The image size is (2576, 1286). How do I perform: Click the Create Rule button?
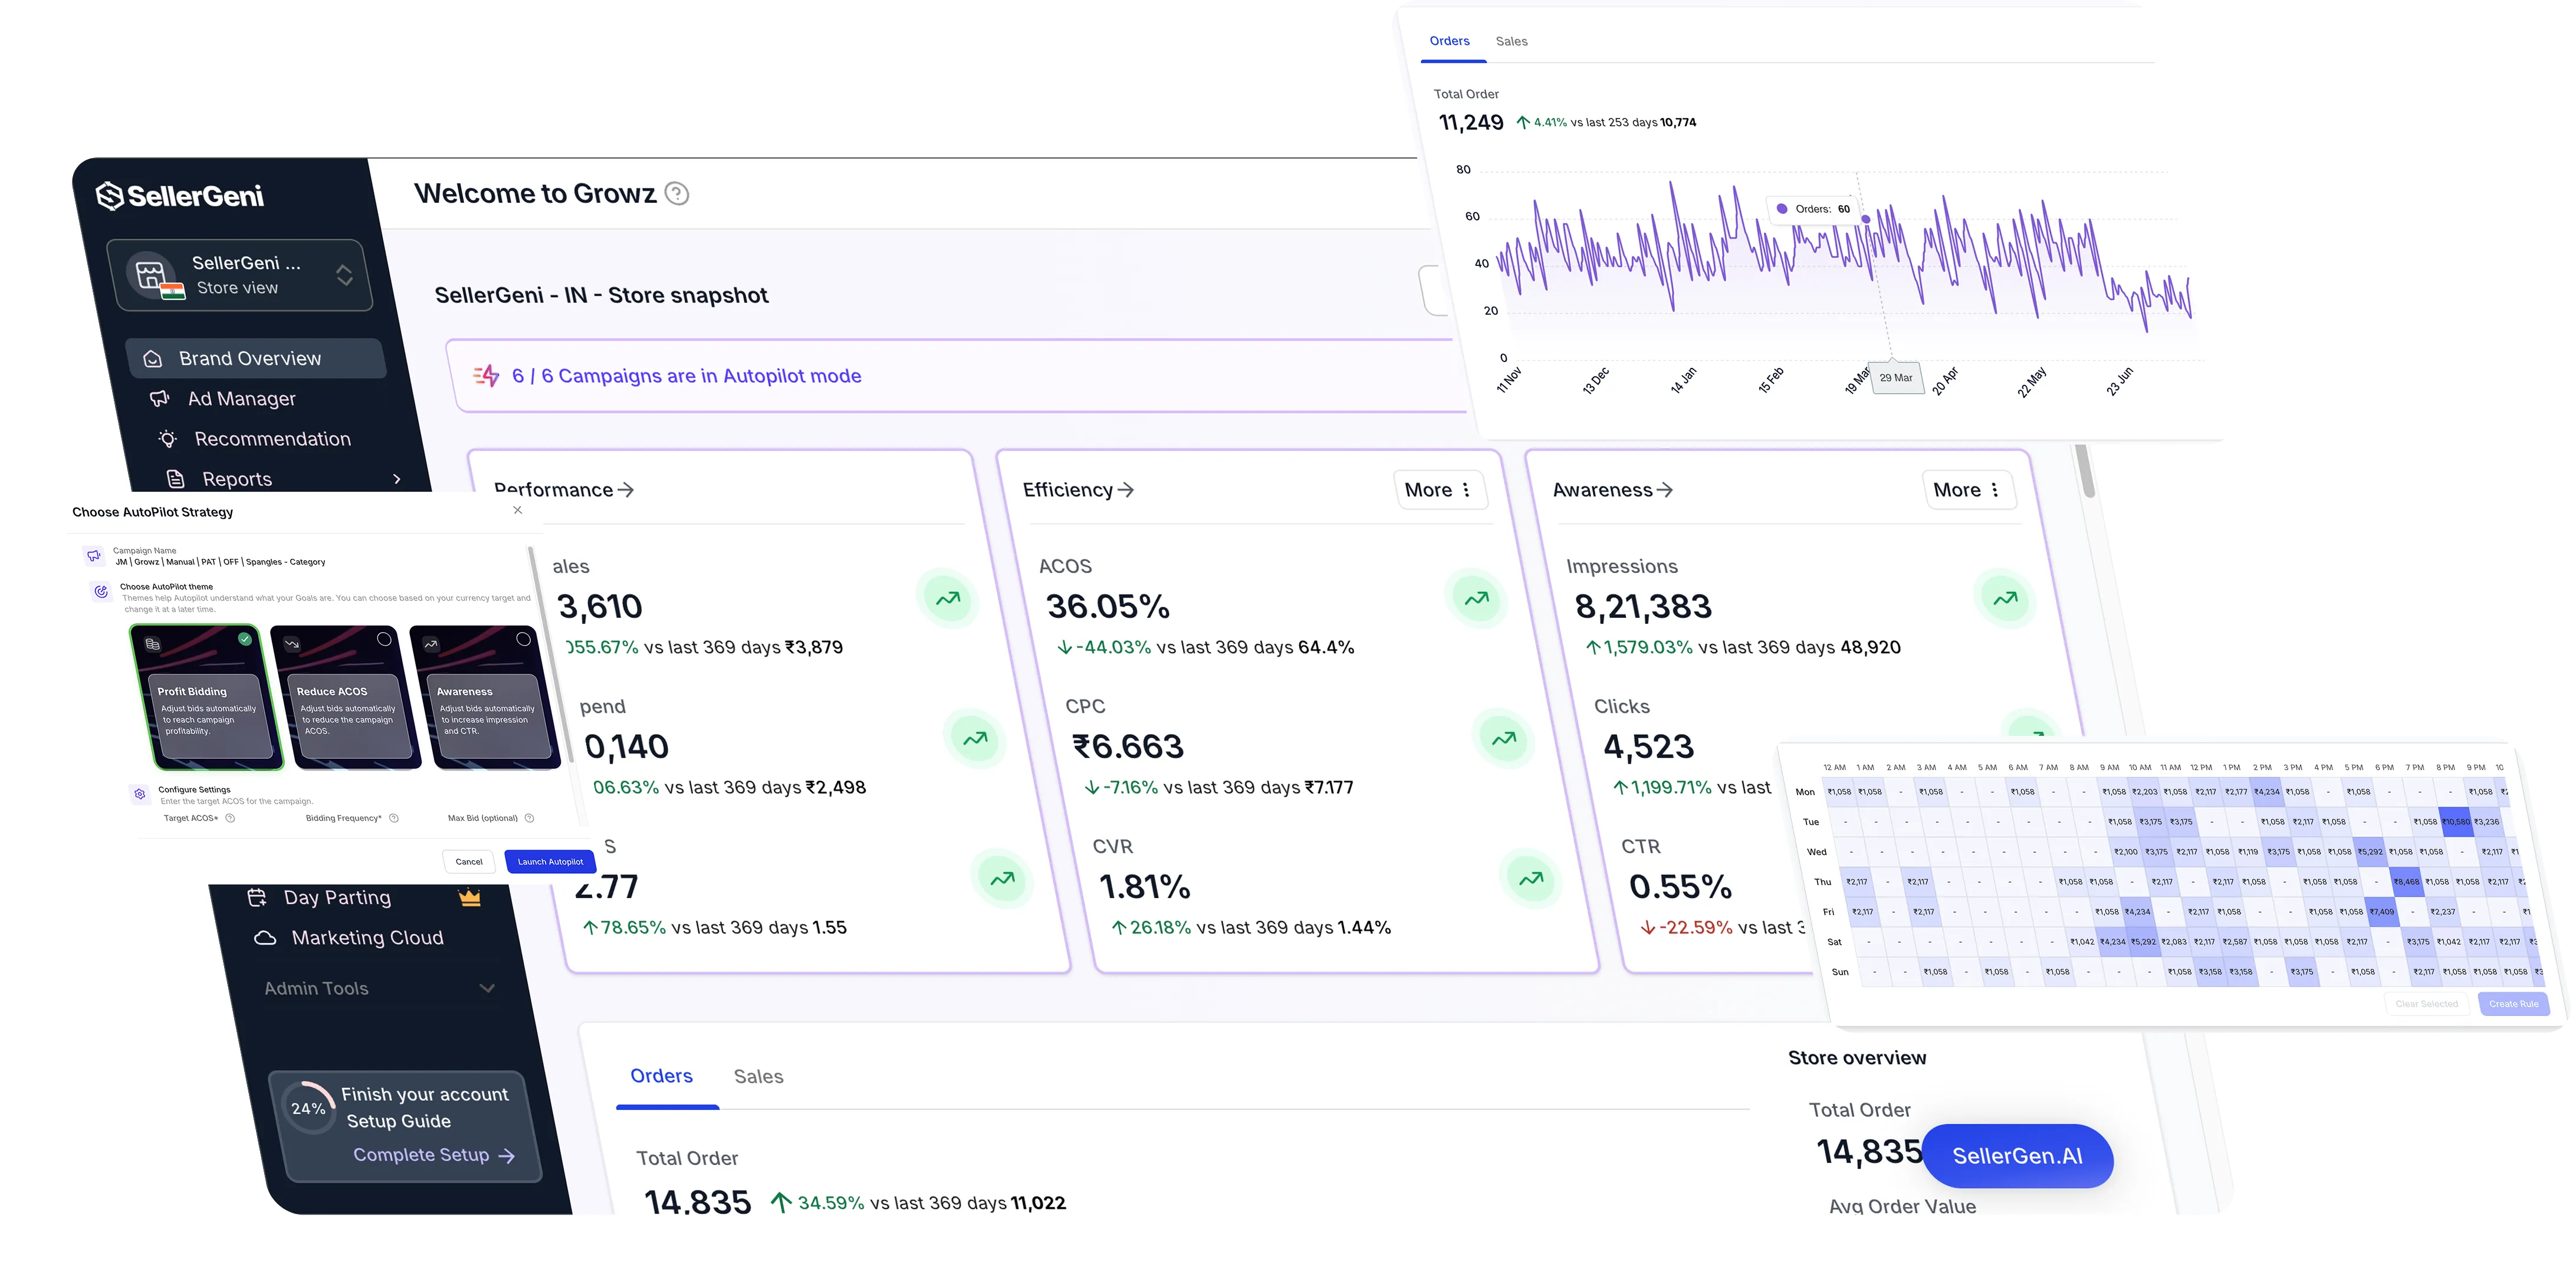point(2513,1003)
